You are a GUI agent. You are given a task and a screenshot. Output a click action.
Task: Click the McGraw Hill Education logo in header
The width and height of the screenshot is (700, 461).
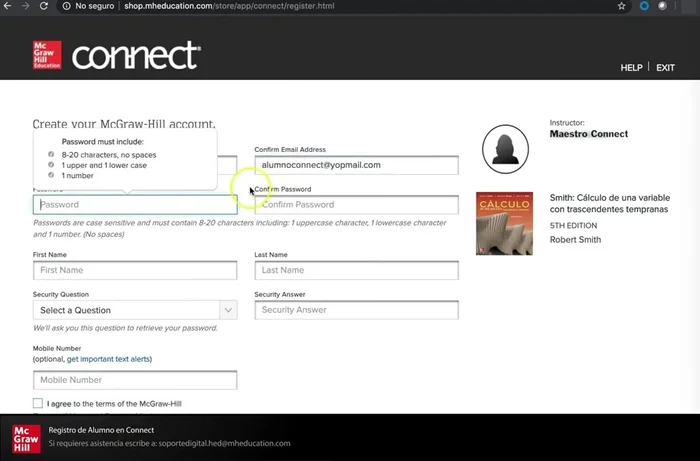(x=47, y=55)
